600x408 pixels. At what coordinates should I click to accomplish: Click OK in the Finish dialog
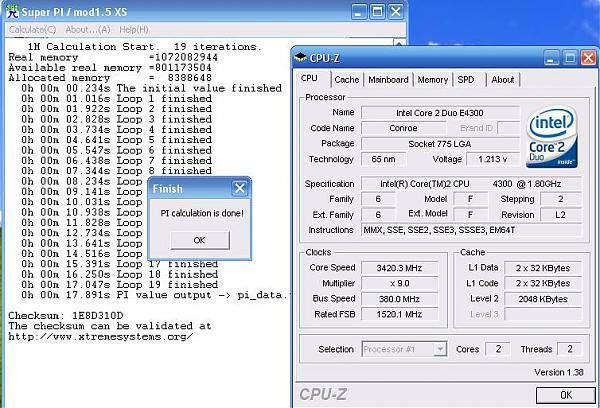tap(200, 240)
